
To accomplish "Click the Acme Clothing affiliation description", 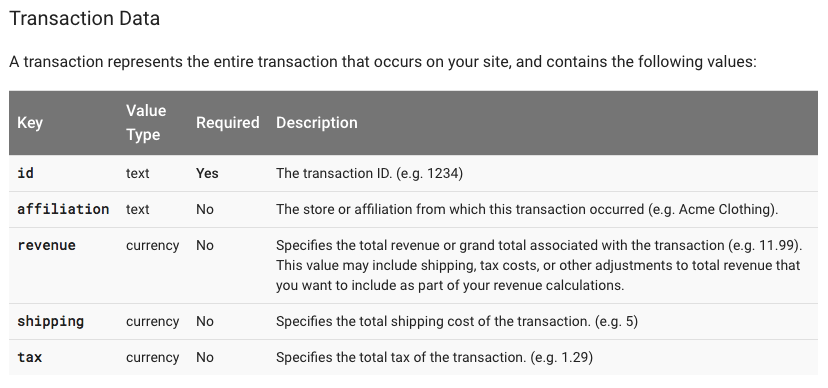I will (527, 209).
